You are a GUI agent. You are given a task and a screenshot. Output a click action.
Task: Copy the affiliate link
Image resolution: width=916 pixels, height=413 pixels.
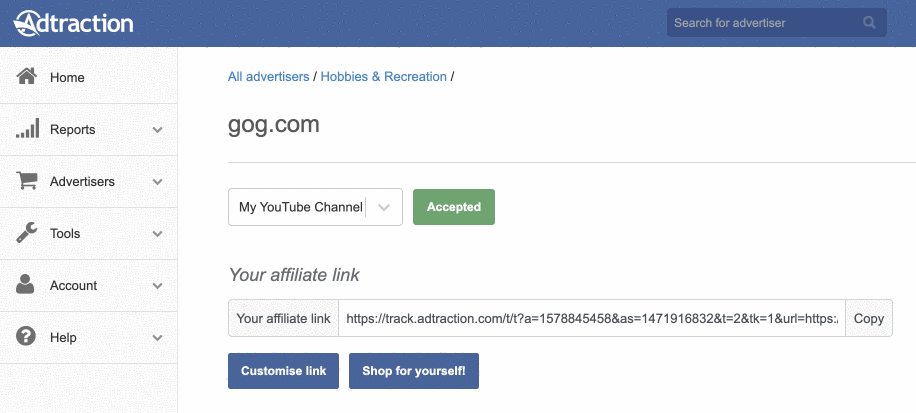click(x=869, y=318)
